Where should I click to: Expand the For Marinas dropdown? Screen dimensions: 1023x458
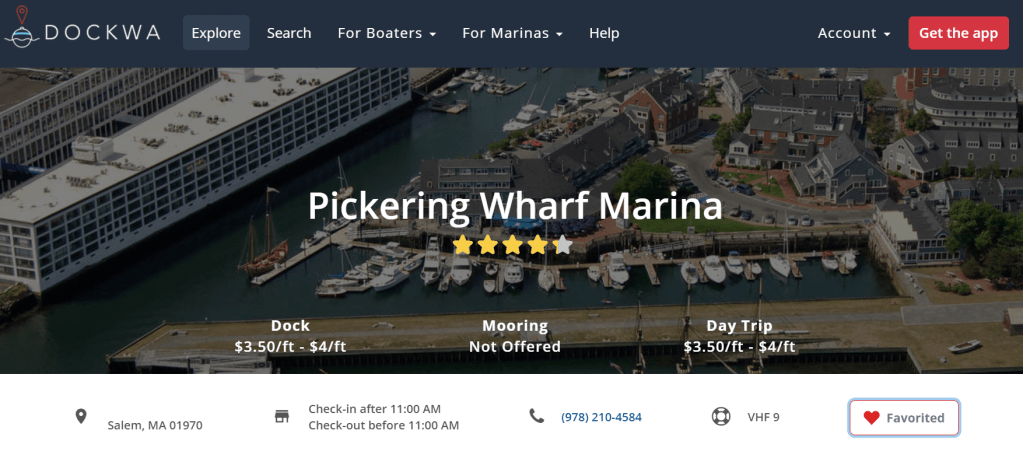[512, 33]
